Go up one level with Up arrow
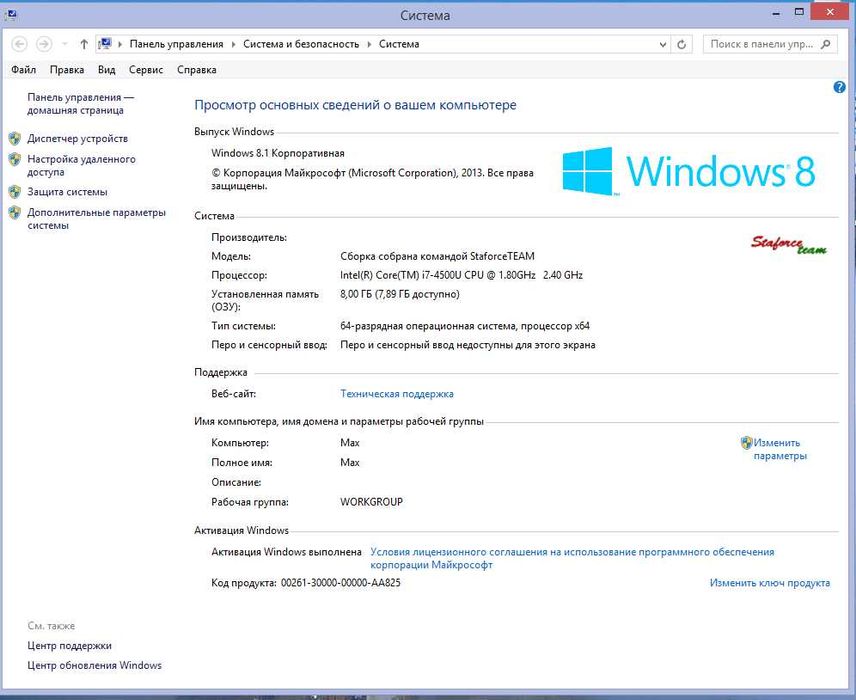 coord(84,44)
